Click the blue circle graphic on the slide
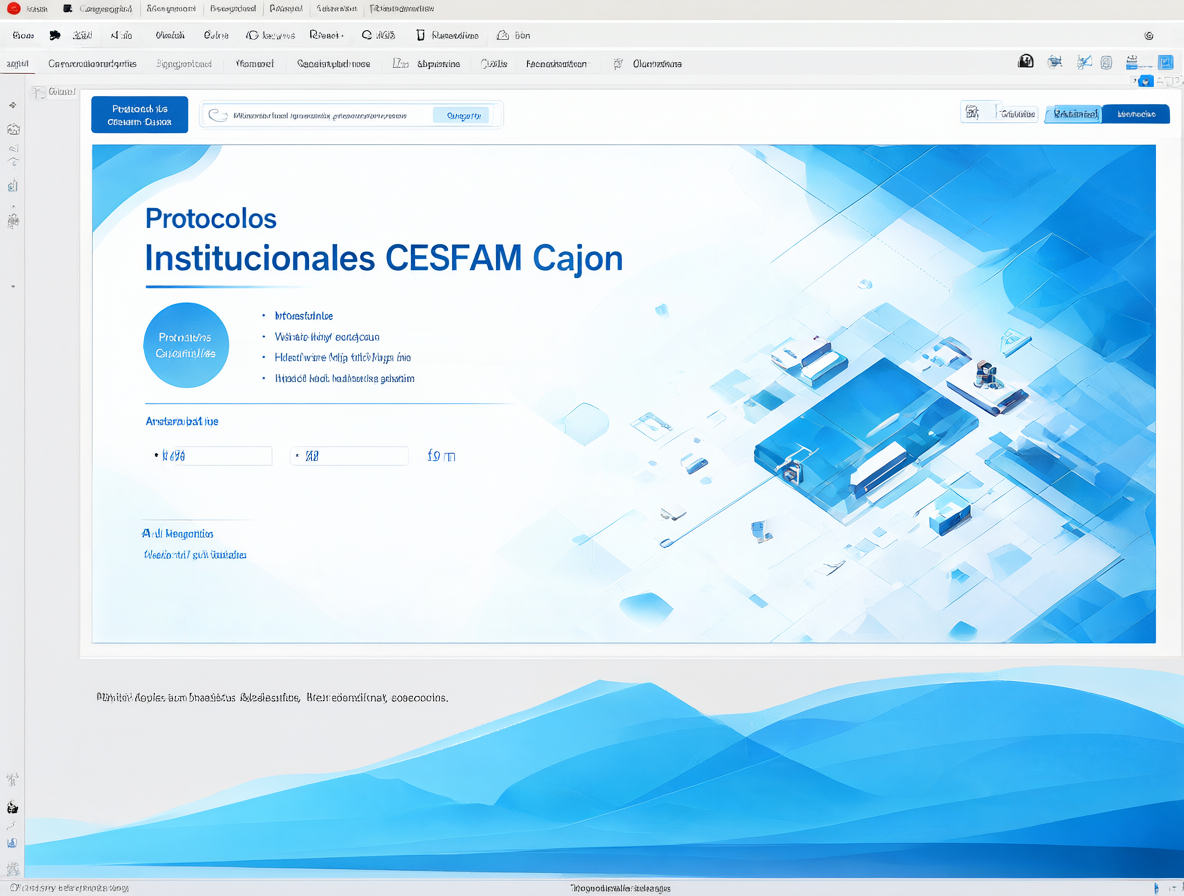The height and width of the screenshot is (896, 1184). pos(186,345)
